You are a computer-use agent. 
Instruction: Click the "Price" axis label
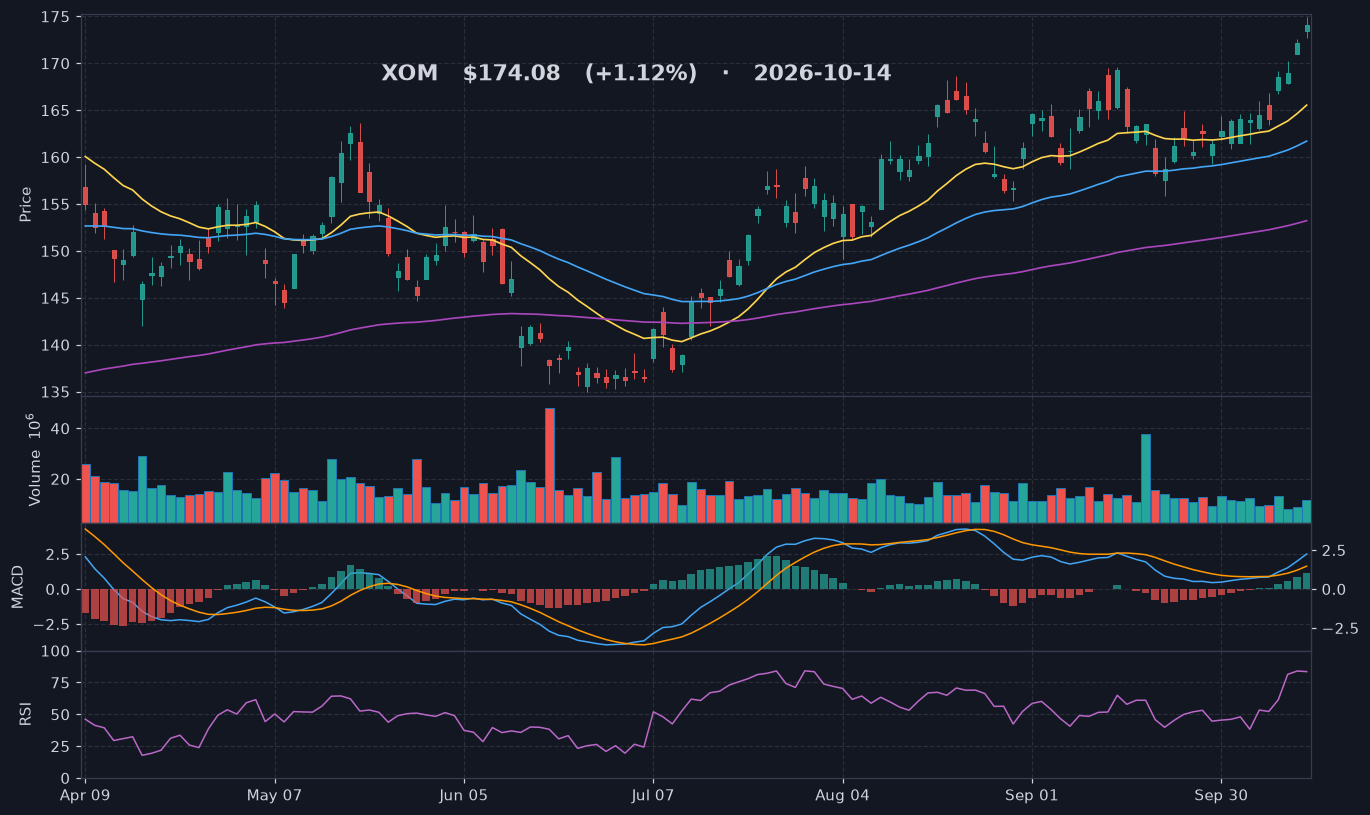pos(26,204)
